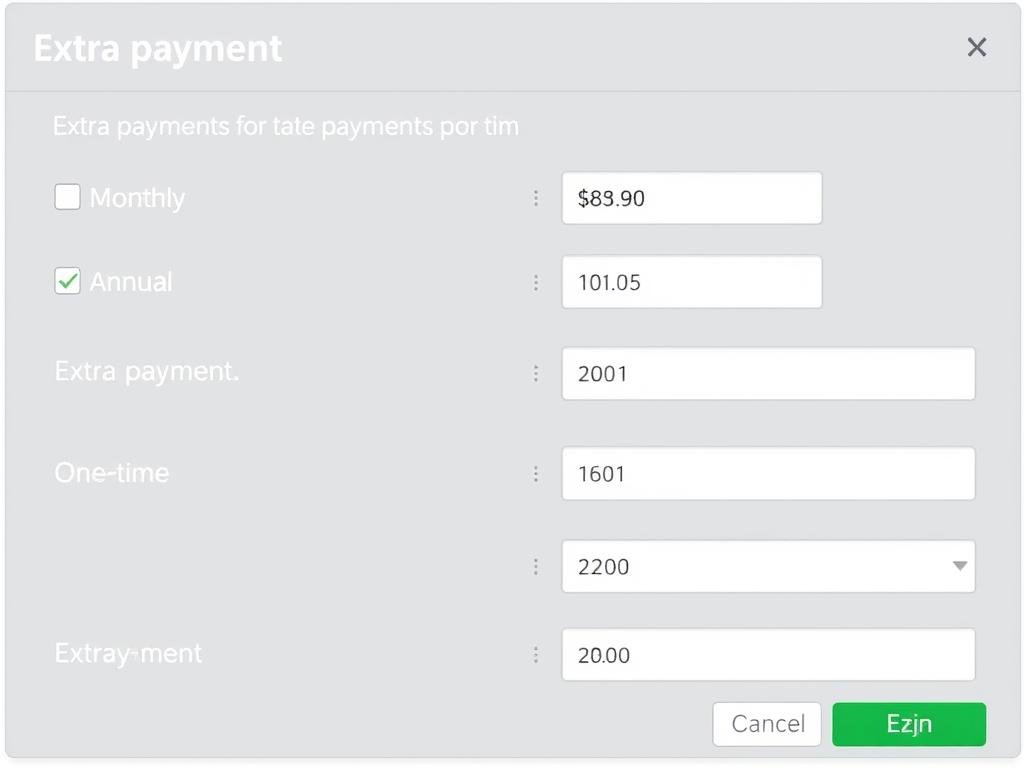Screen dimensions: 1024x768
Task: Click the Ezjn confirmation button
Action: pos(909,724)
